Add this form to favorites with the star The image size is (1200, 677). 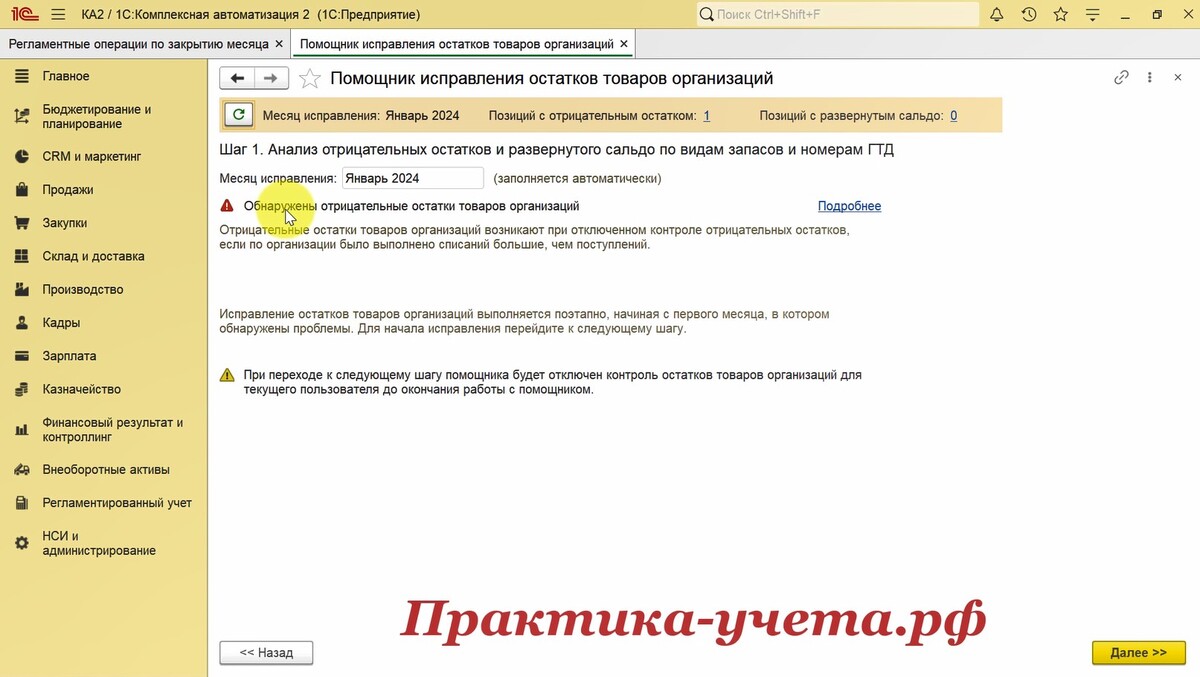click(310, 78)
